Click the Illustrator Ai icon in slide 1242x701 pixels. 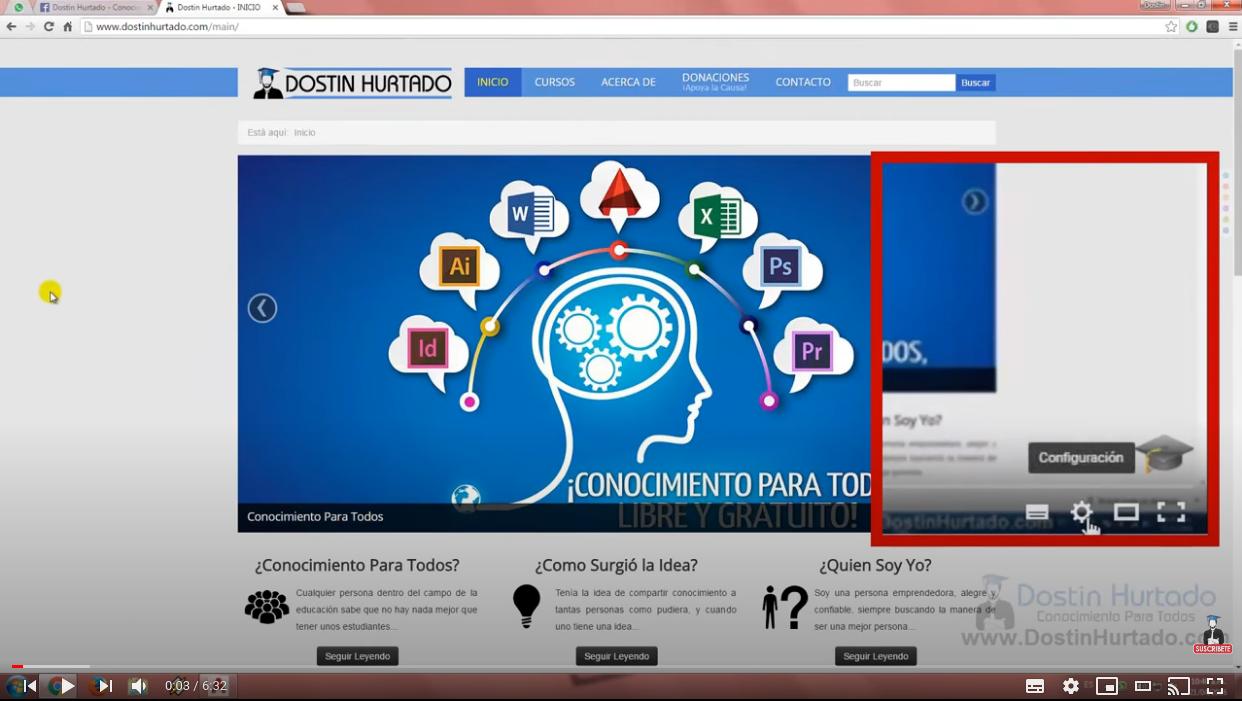[460, 267]
